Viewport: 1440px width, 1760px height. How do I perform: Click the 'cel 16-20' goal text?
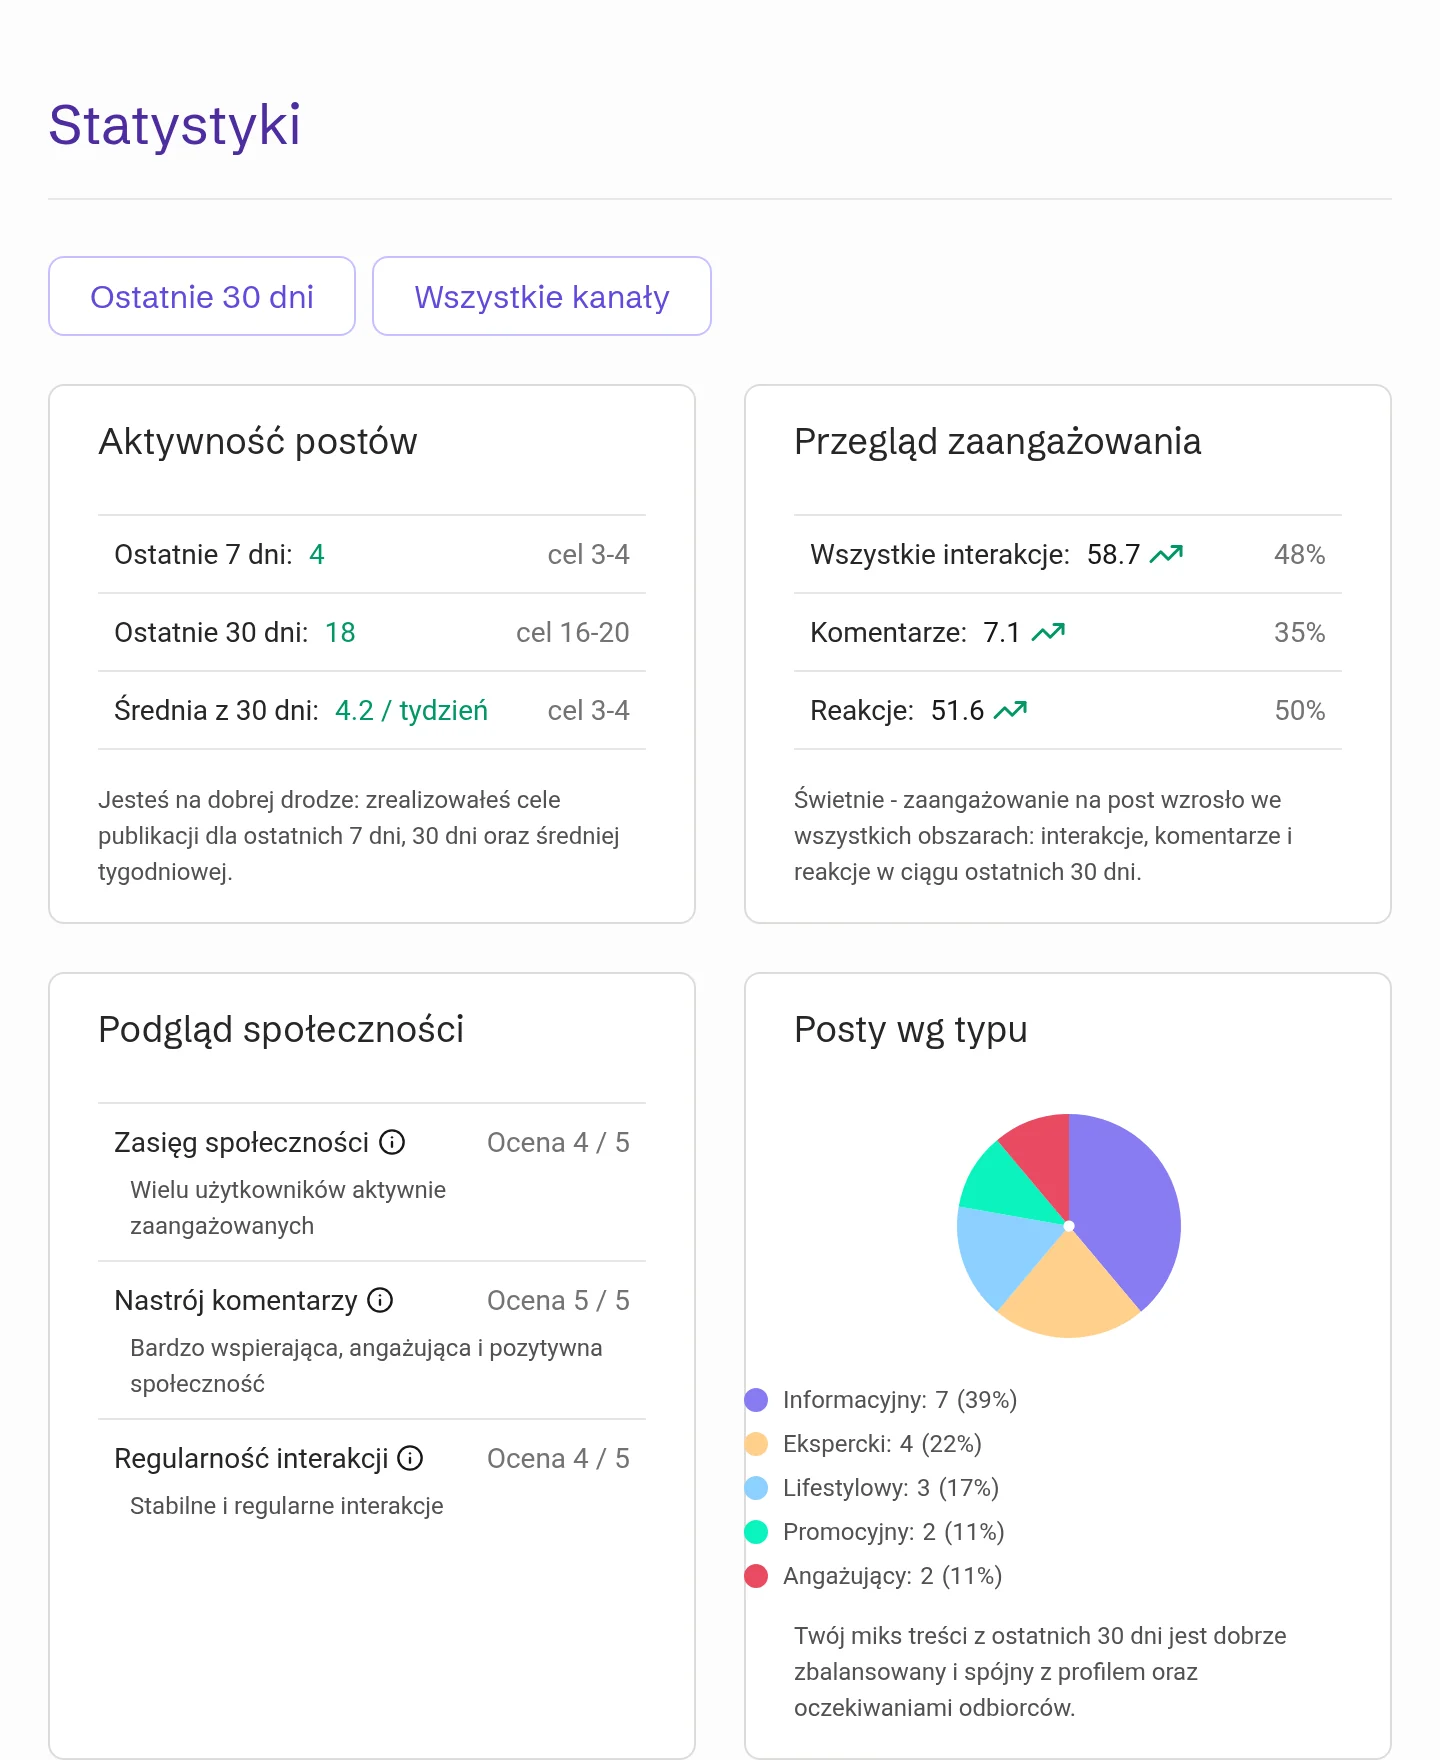click(573, 632)
